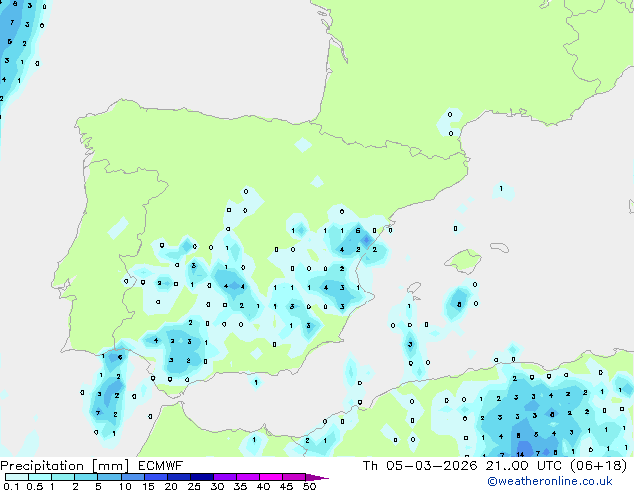Click the 0.5–1 mm legend color swatch
Image resolution: width=634 pixels, height=490 pixels.
40,477
